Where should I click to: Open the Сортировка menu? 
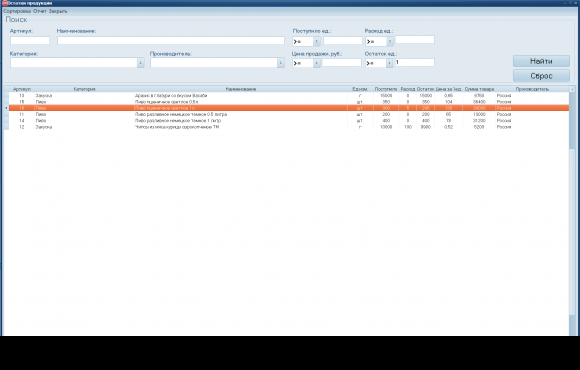pos(17,11)
